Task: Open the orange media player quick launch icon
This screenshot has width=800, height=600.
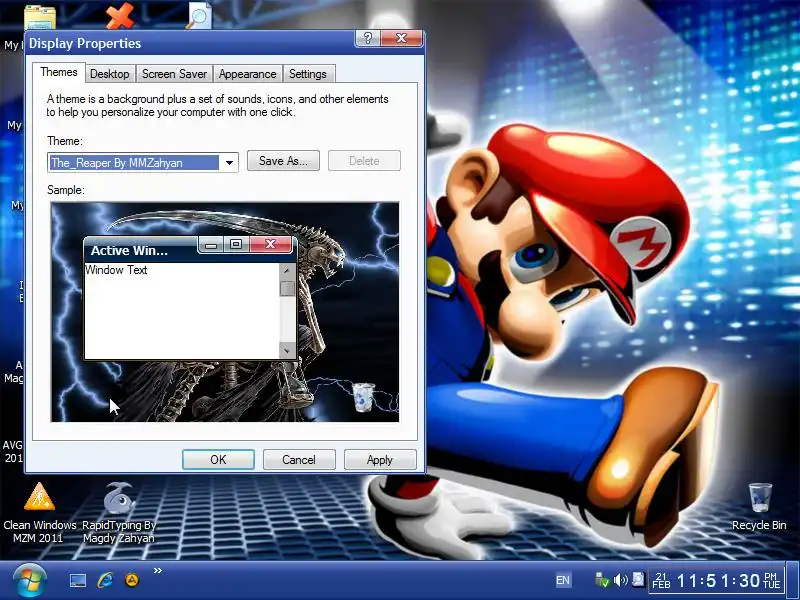Action: point(132,580)
